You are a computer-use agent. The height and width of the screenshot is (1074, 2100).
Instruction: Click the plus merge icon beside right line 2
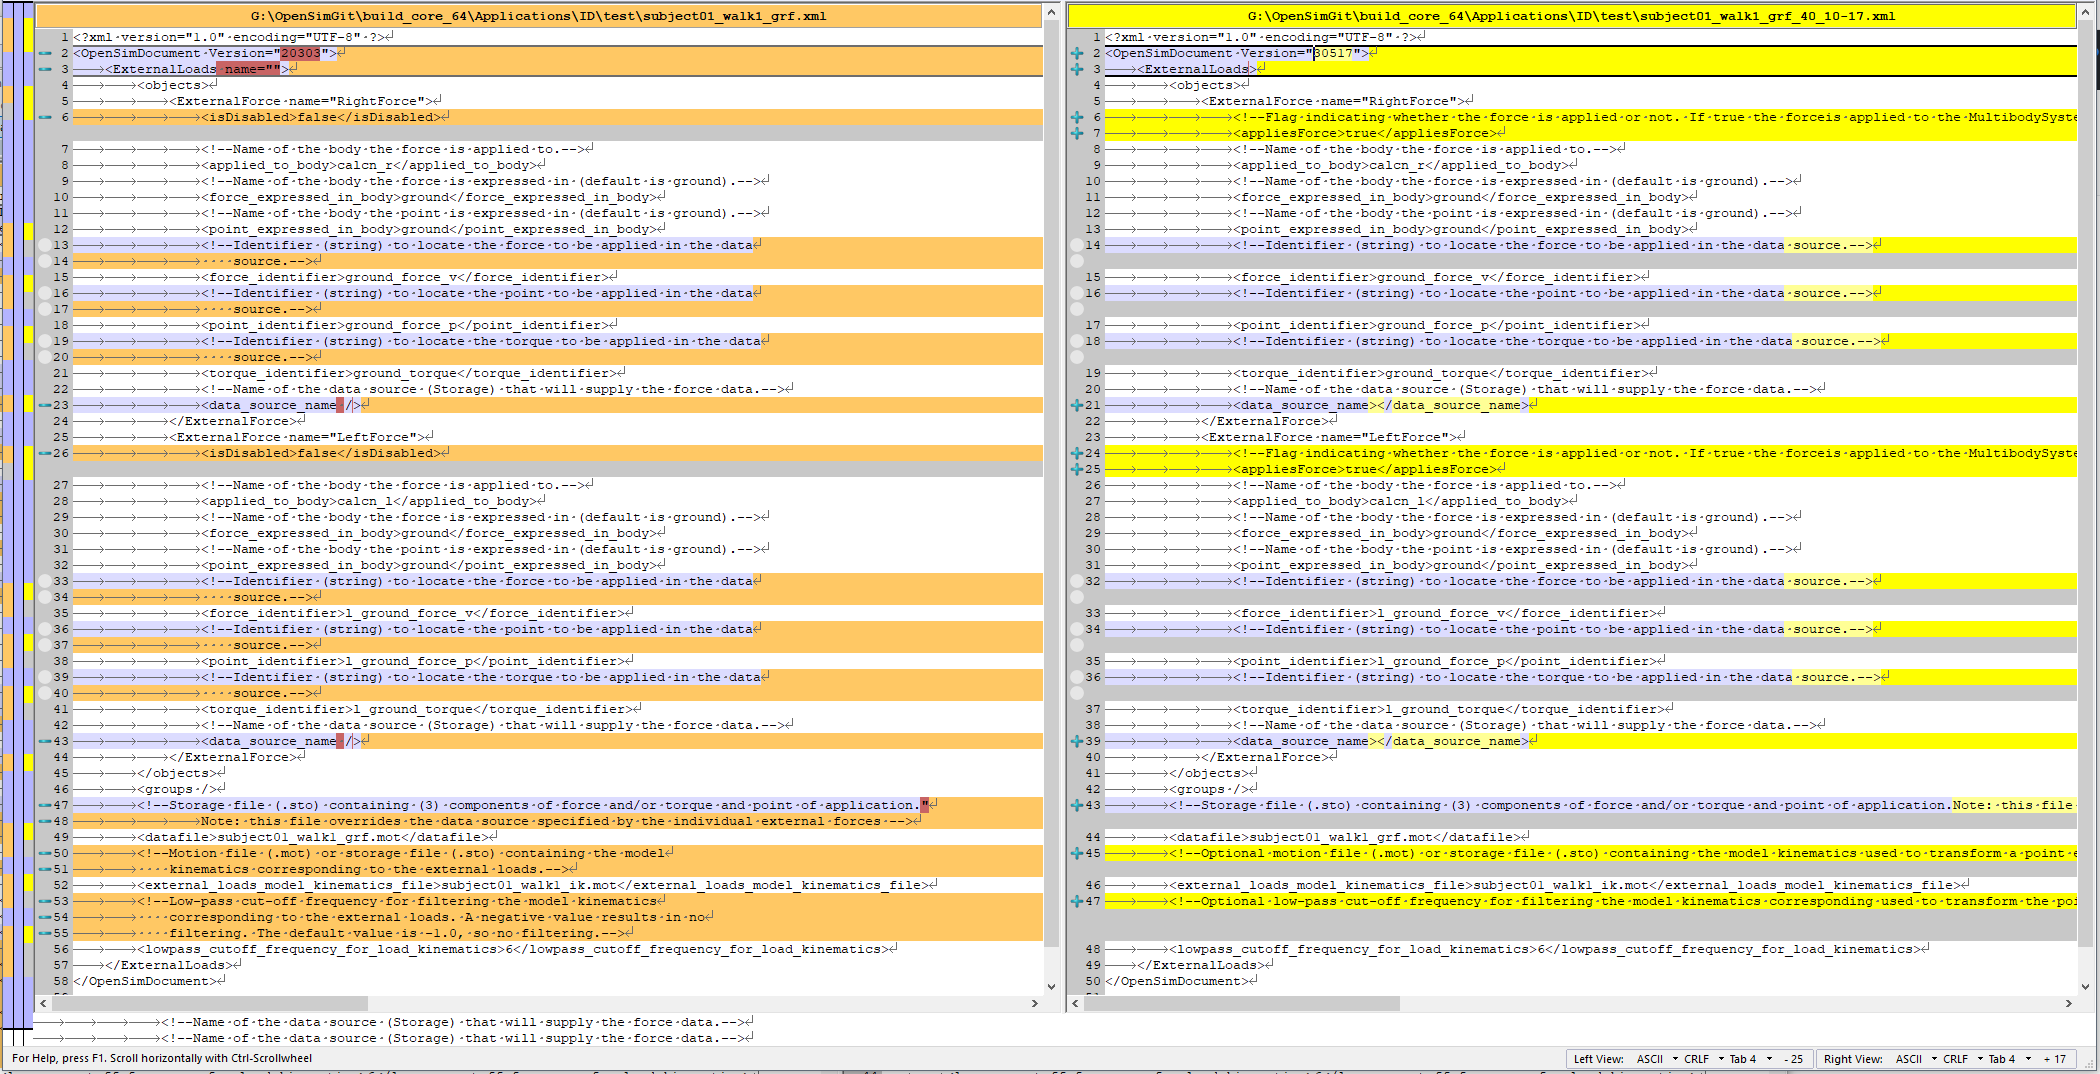1078,53
